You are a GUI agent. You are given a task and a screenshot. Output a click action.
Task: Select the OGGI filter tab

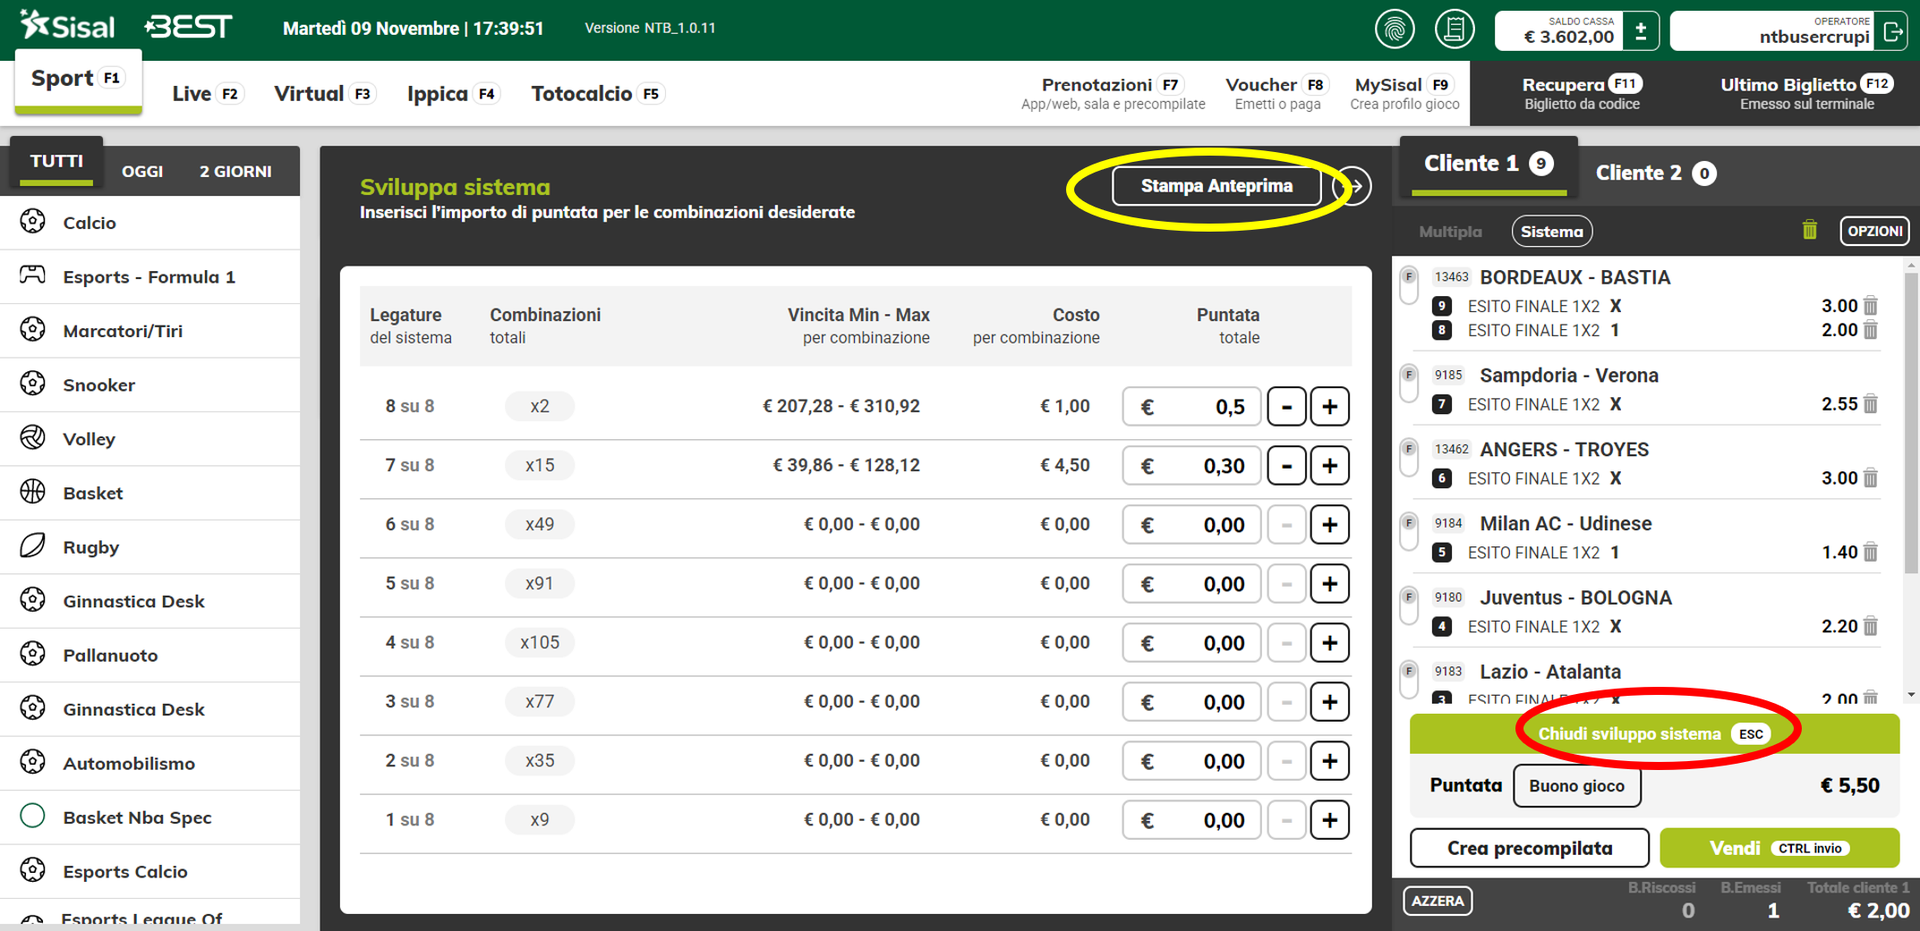pos(142,171)
